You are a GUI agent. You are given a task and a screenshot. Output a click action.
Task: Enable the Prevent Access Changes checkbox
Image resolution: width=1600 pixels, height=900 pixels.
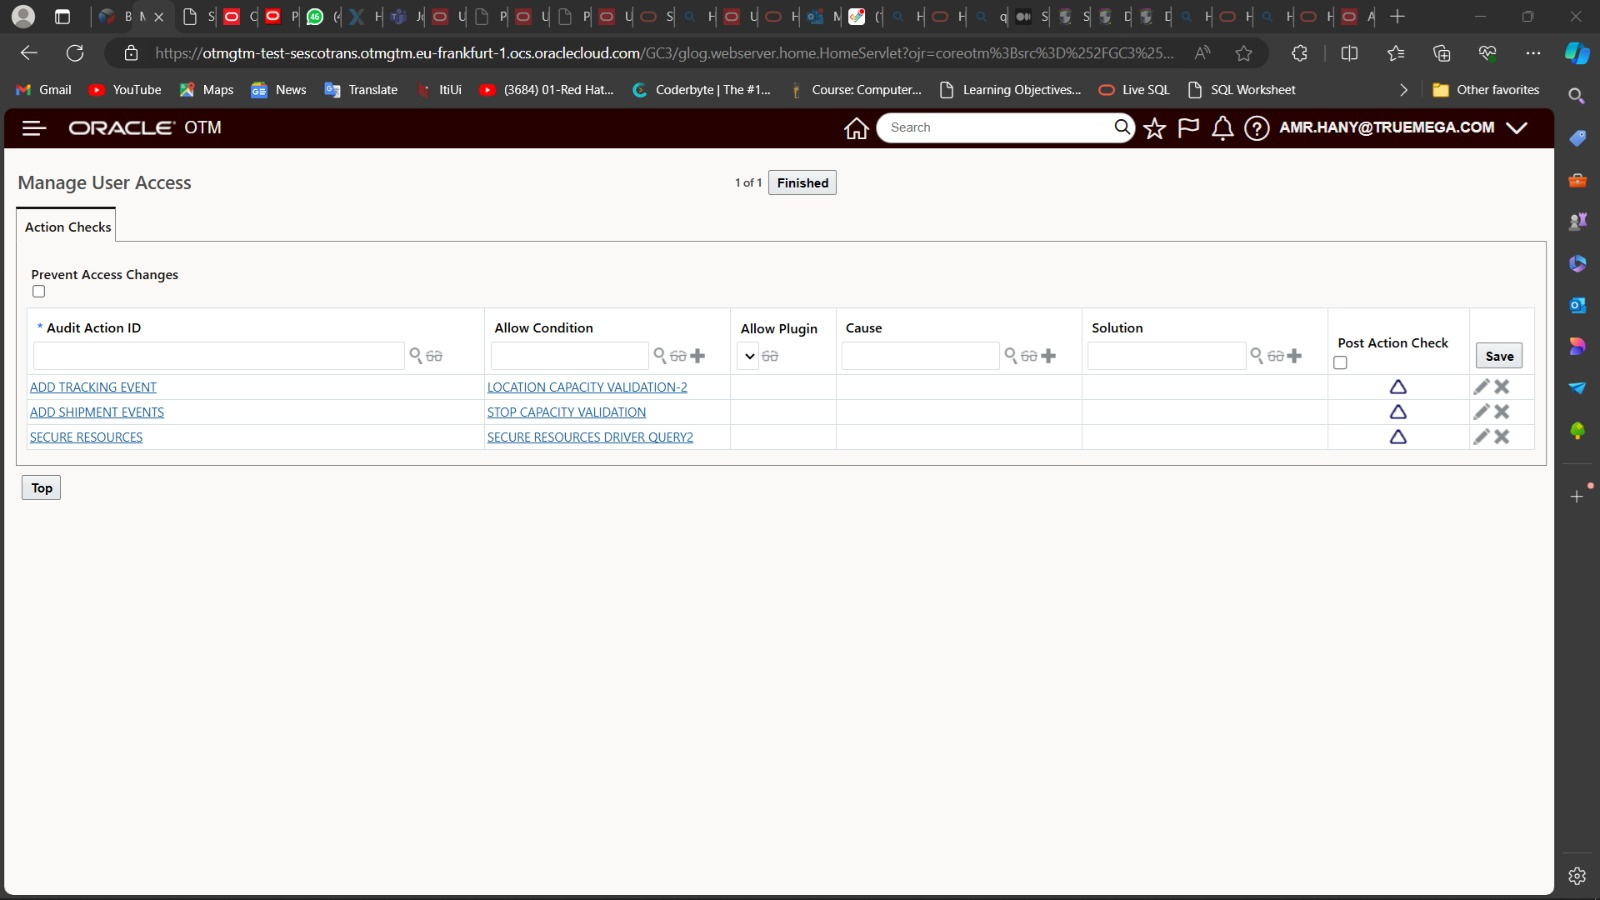click(38, 291)
